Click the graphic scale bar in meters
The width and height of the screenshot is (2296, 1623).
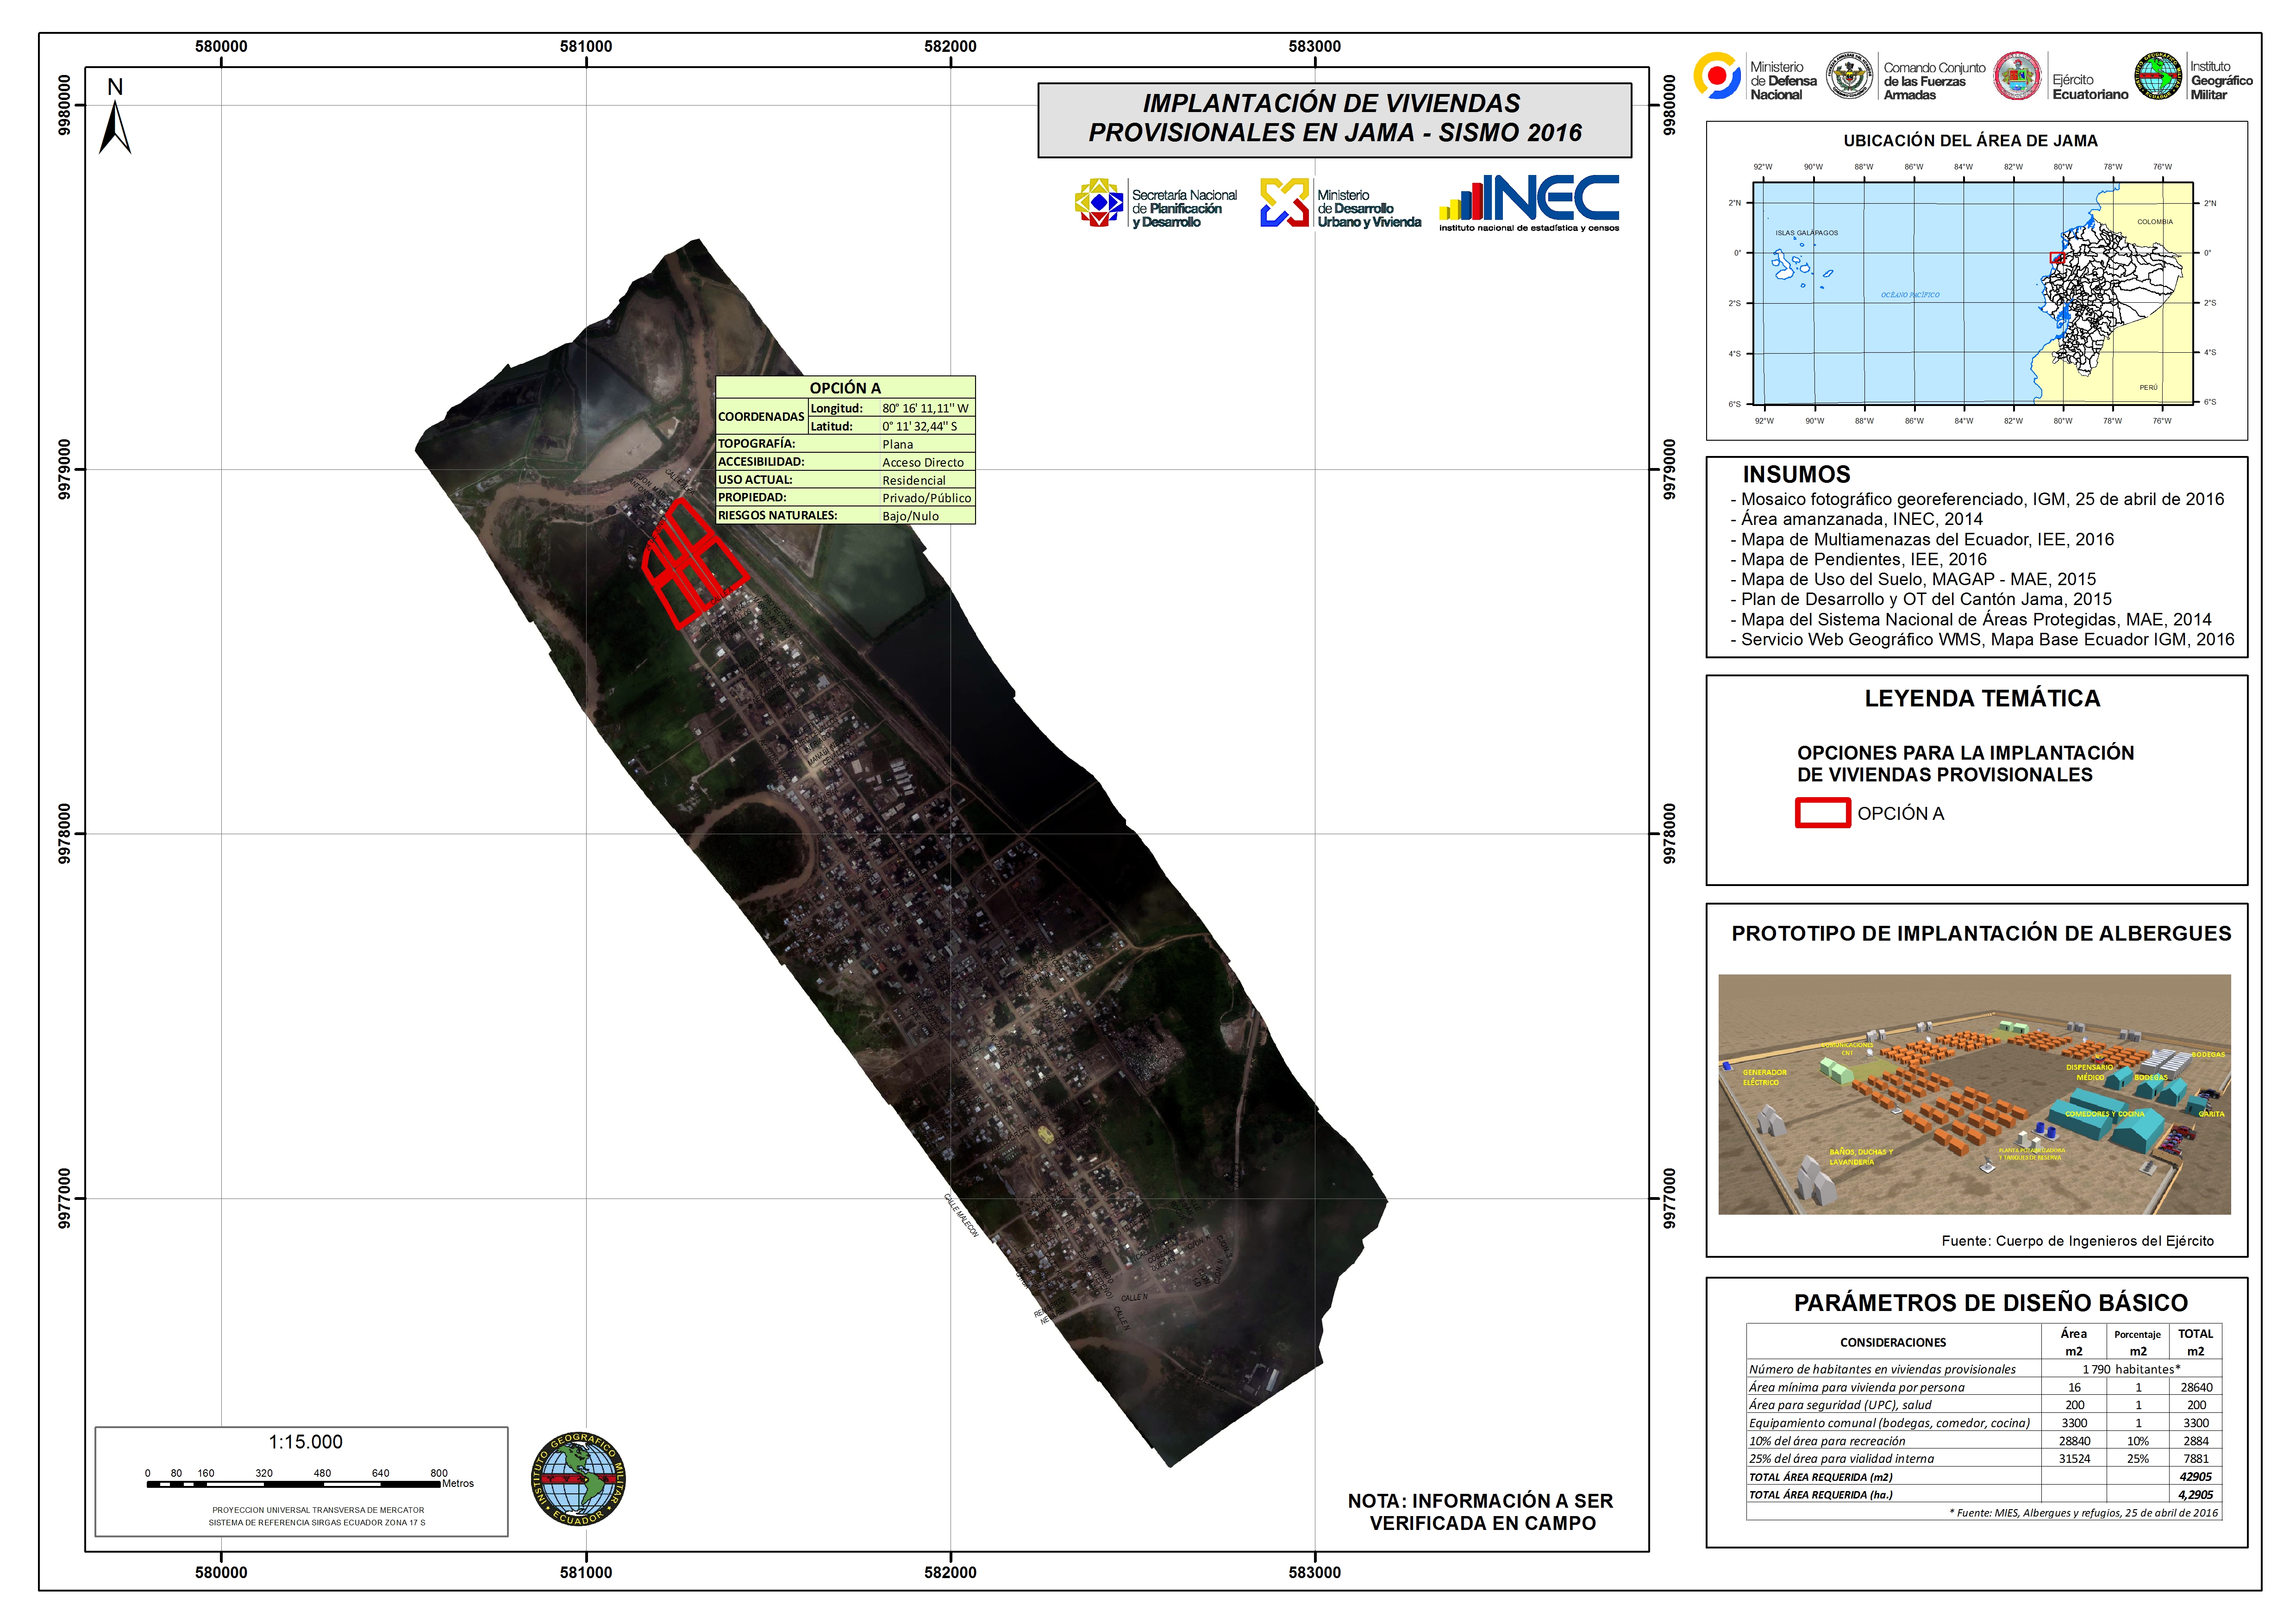tap(293, 1484)
